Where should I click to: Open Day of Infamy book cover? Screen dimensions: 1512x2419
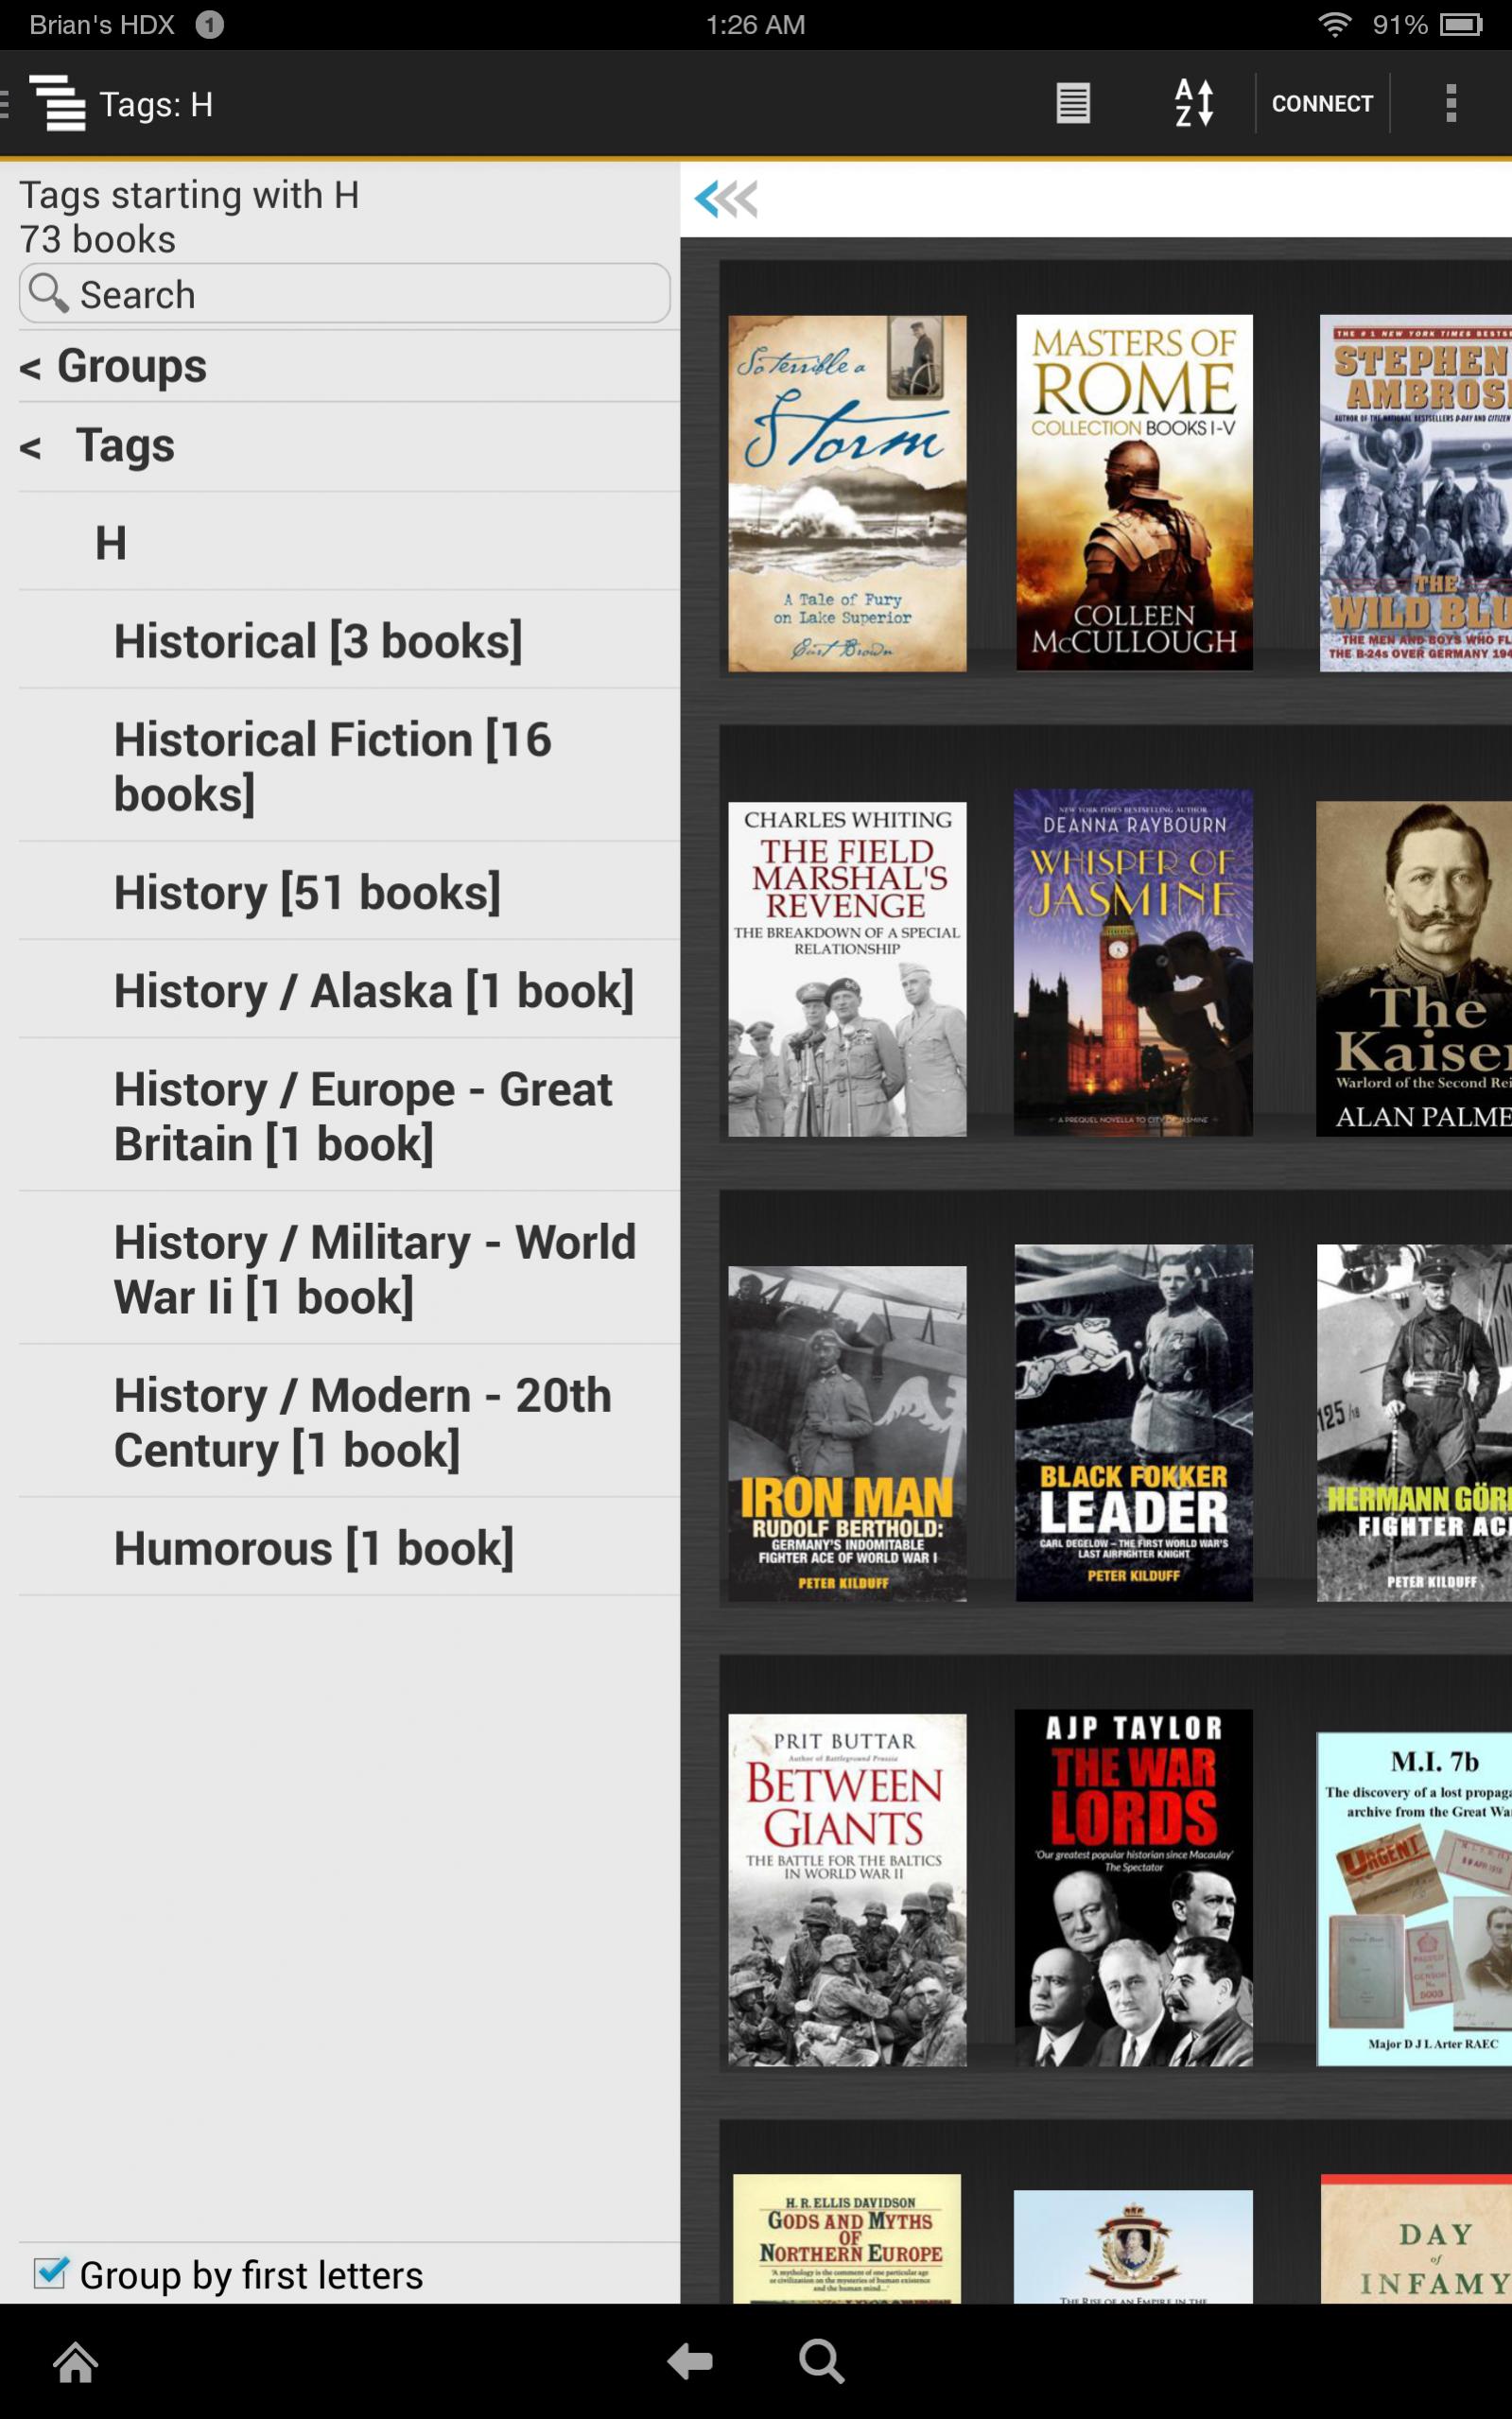click(x=1416, y=2239)
